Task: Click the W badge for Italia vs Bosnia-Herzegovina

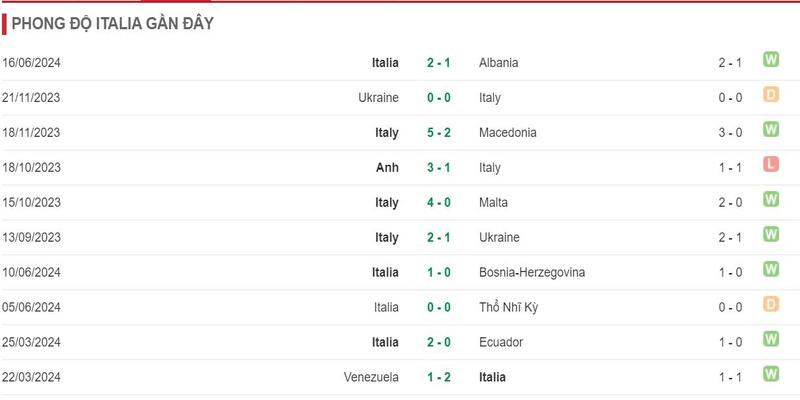Action: click(771, 270)
